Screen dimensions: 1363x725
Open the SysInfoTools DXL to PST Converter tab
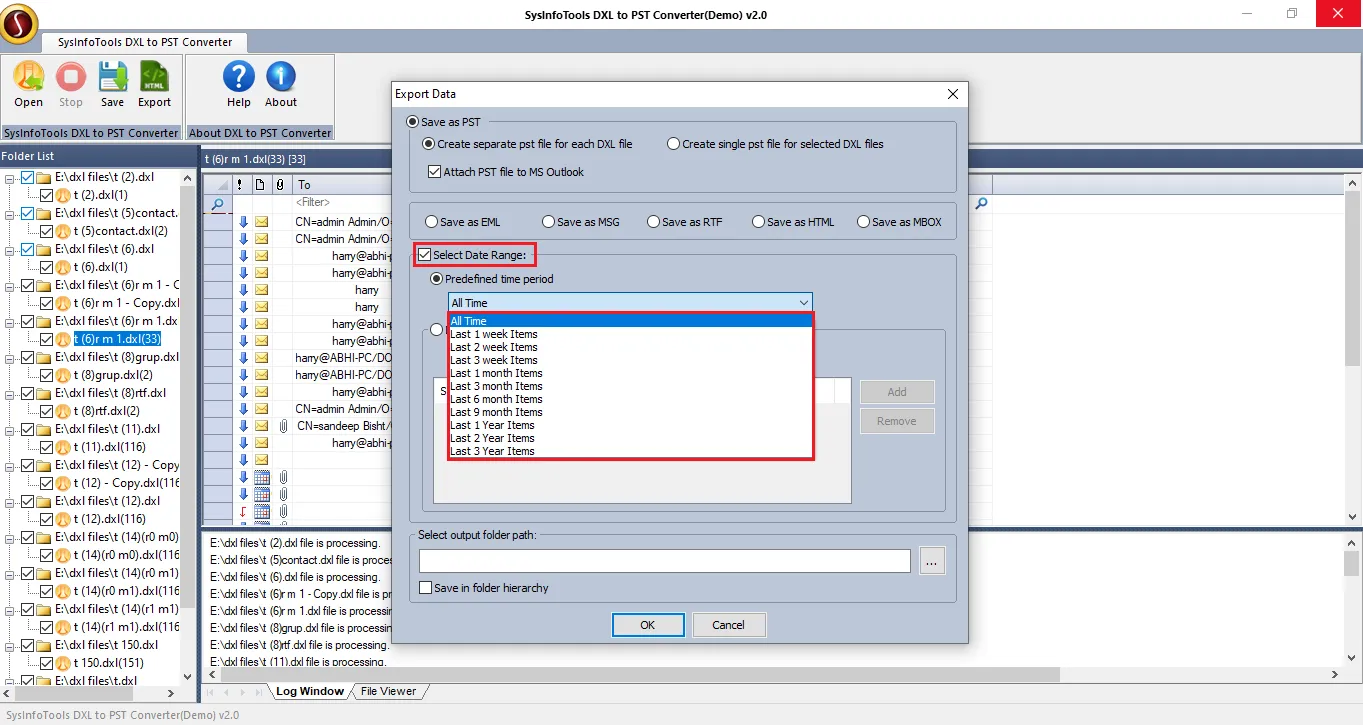tap(145, 42)
